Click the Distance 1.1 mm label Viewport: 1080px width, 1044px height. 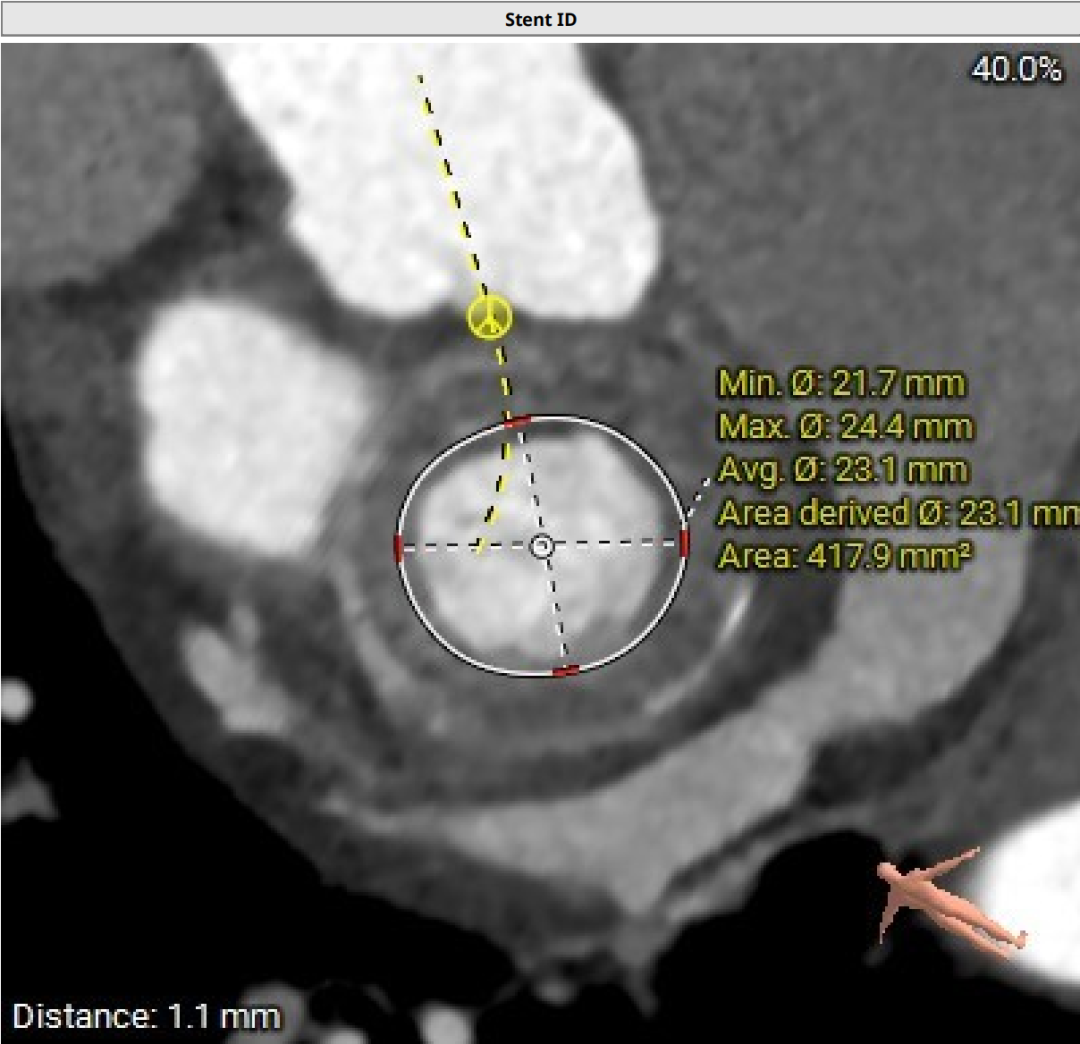(147, 1017)
